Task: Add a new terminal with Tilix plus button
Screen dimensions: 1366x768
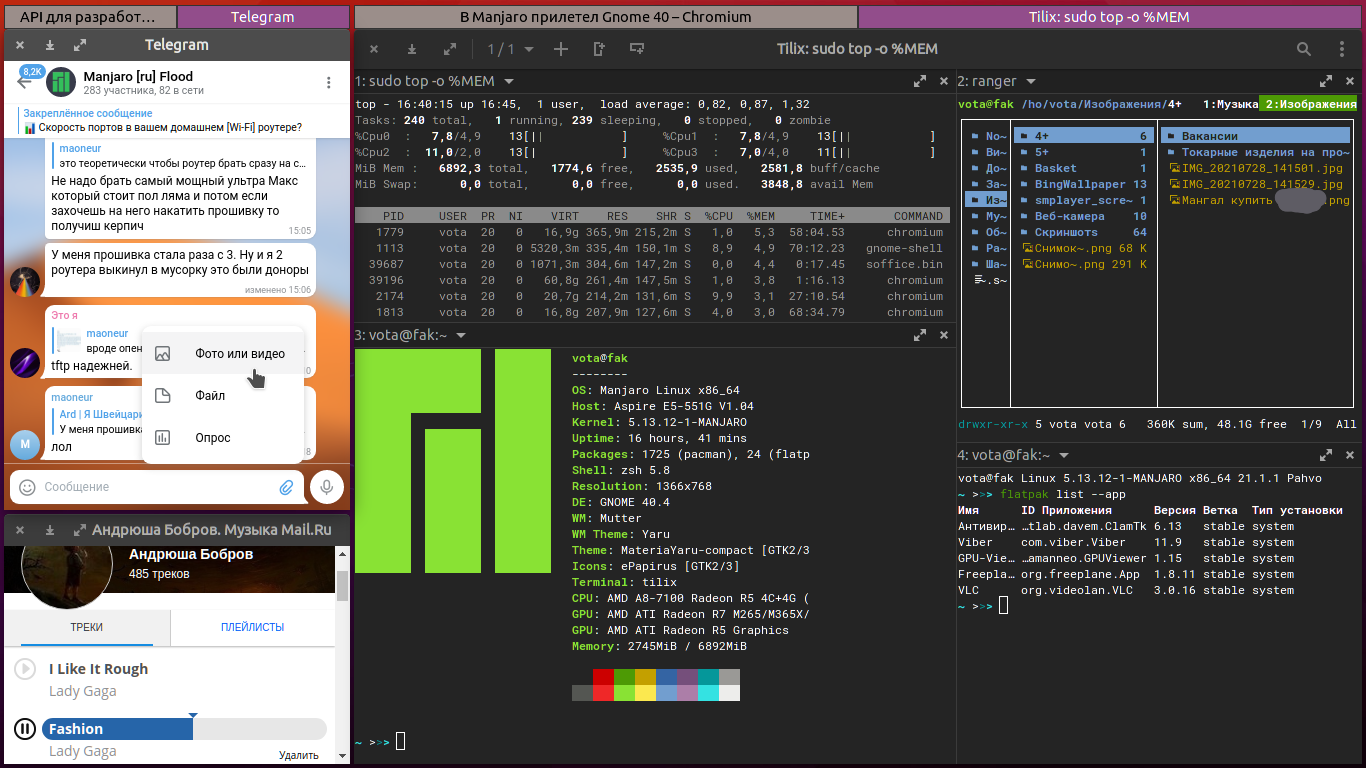Action: coord(561,49)
